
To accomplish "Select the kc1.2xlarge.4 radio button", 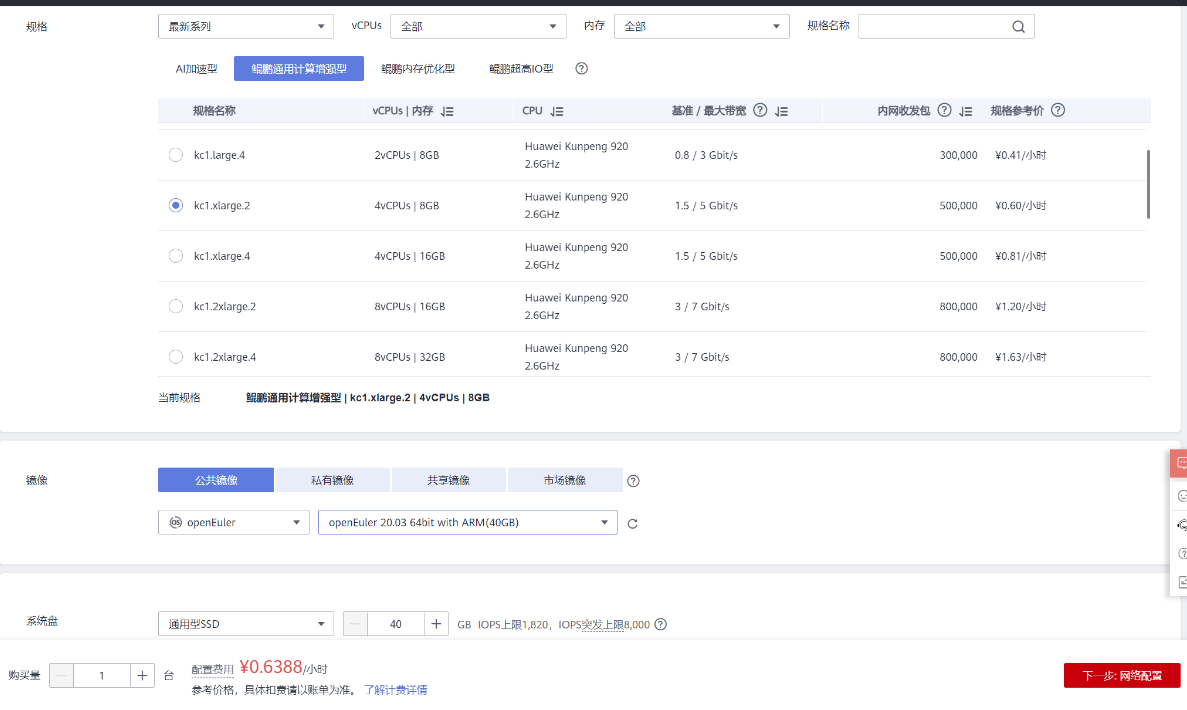I will (x=176, y=357).
